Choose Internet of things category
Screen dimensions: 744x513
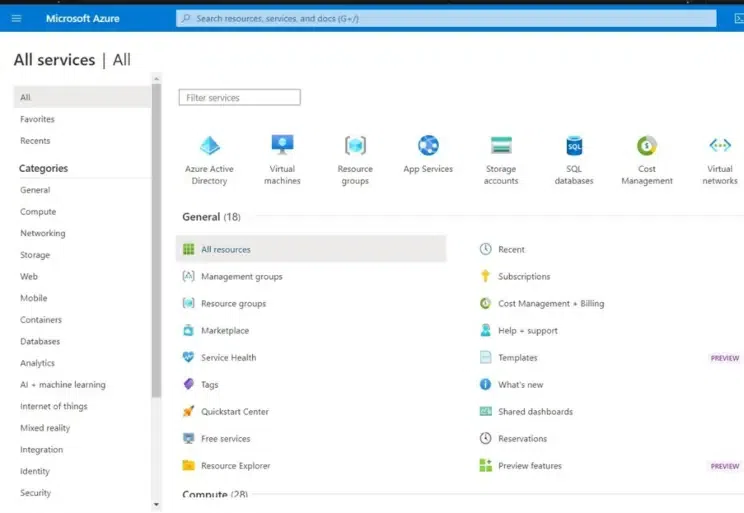[54, 406]
